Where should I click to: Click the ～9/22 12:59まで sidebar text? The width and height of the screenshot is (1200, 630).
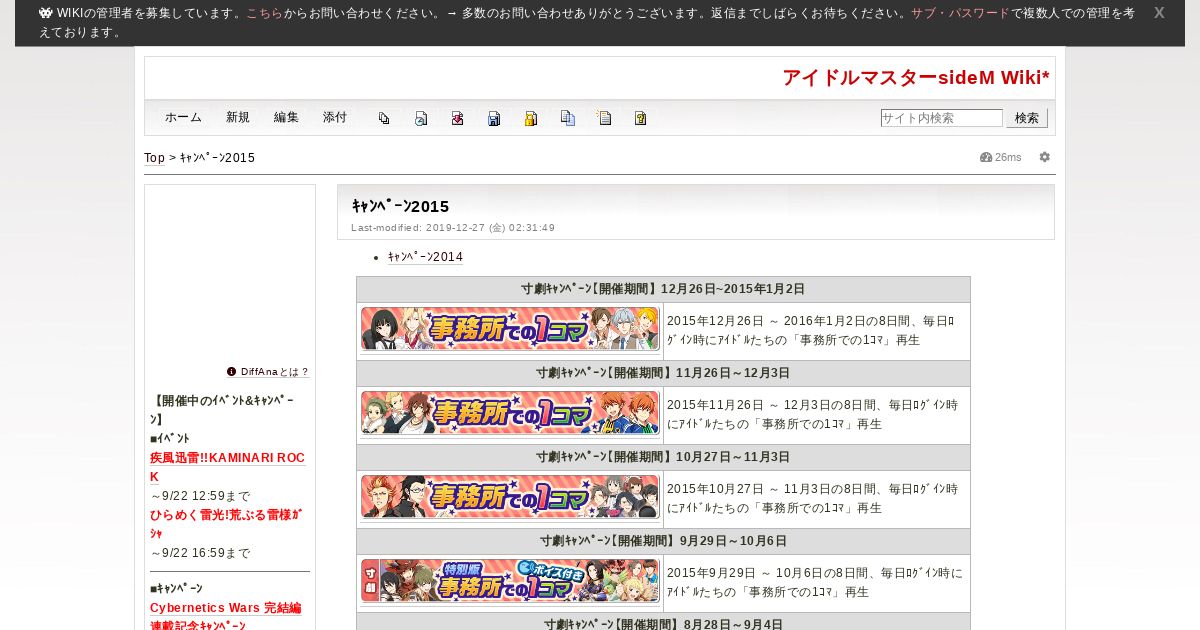pos(200,496)
